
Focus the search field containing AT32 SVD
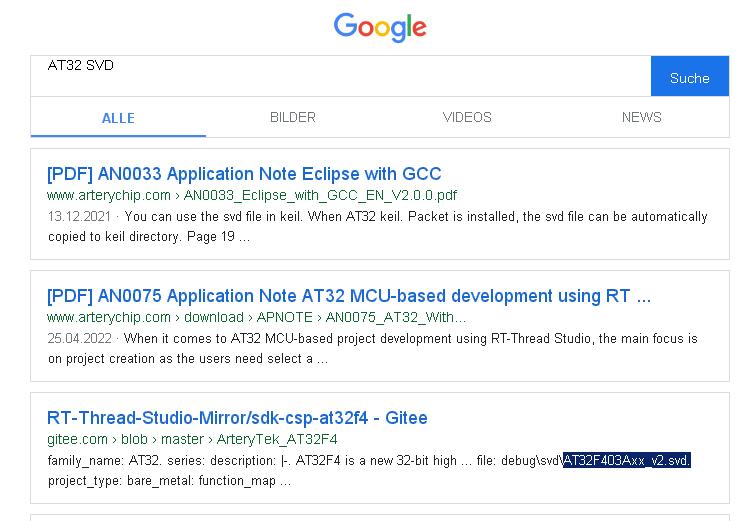click(x=340, y=76)
